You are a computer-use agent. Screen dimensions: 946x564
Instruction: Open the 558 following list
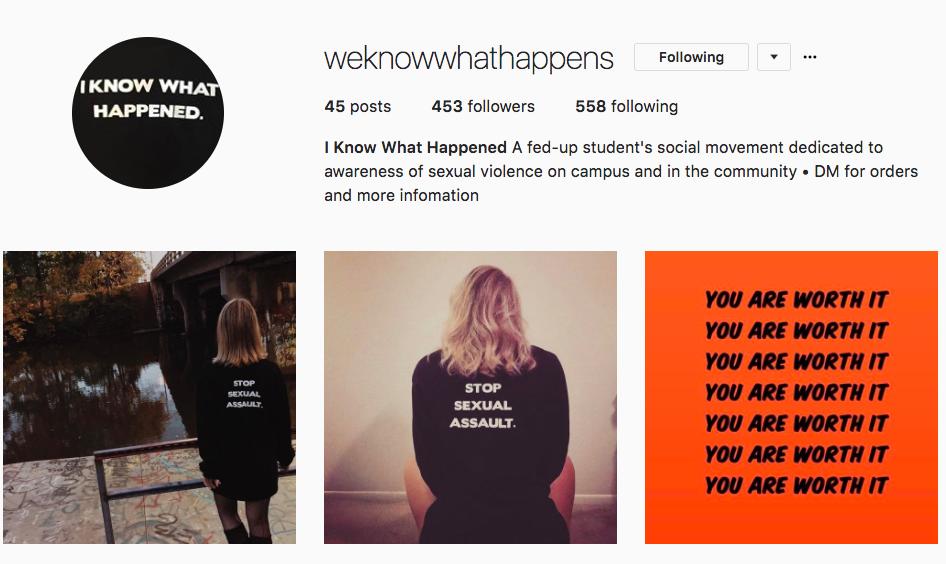[x=626, y=106]
